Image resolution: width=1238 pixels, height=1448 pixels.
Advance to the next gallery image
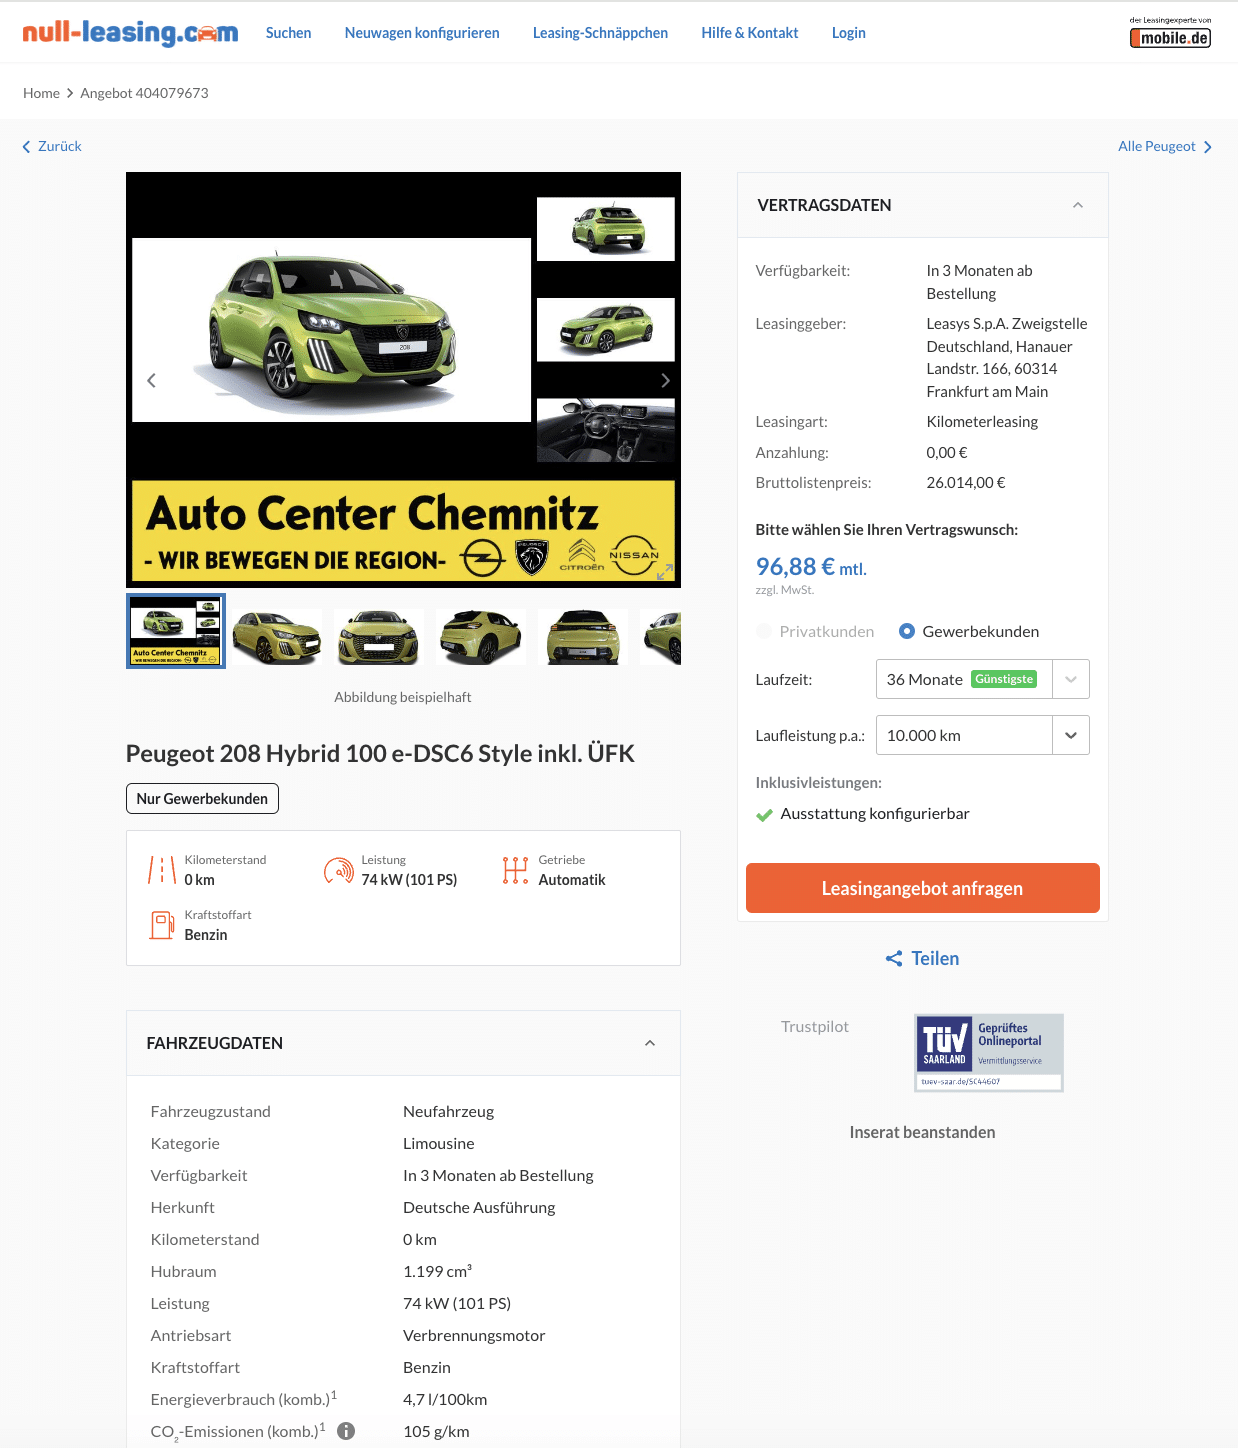[x=665, y=380]
